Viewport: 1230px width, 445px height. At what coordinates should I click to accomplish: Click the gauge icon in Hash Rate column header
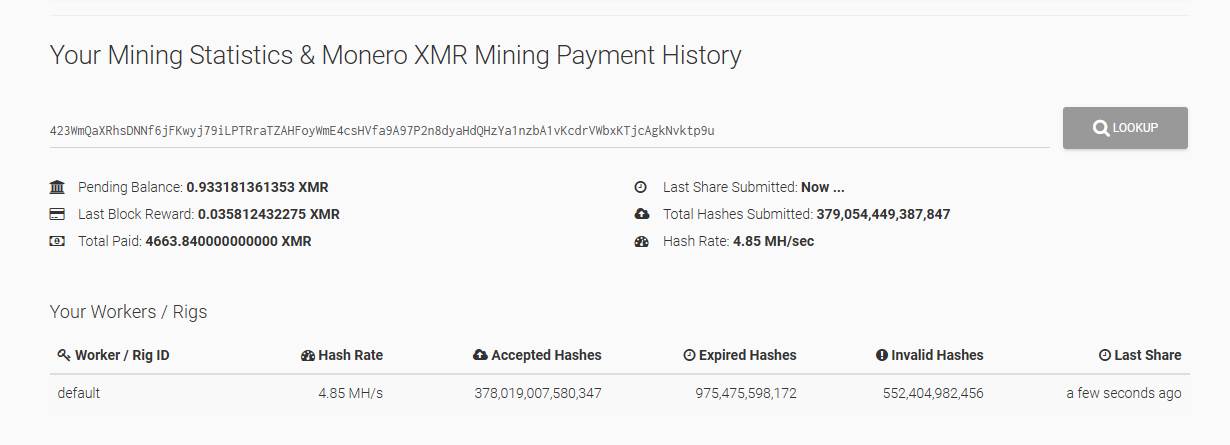pos(307,355)
